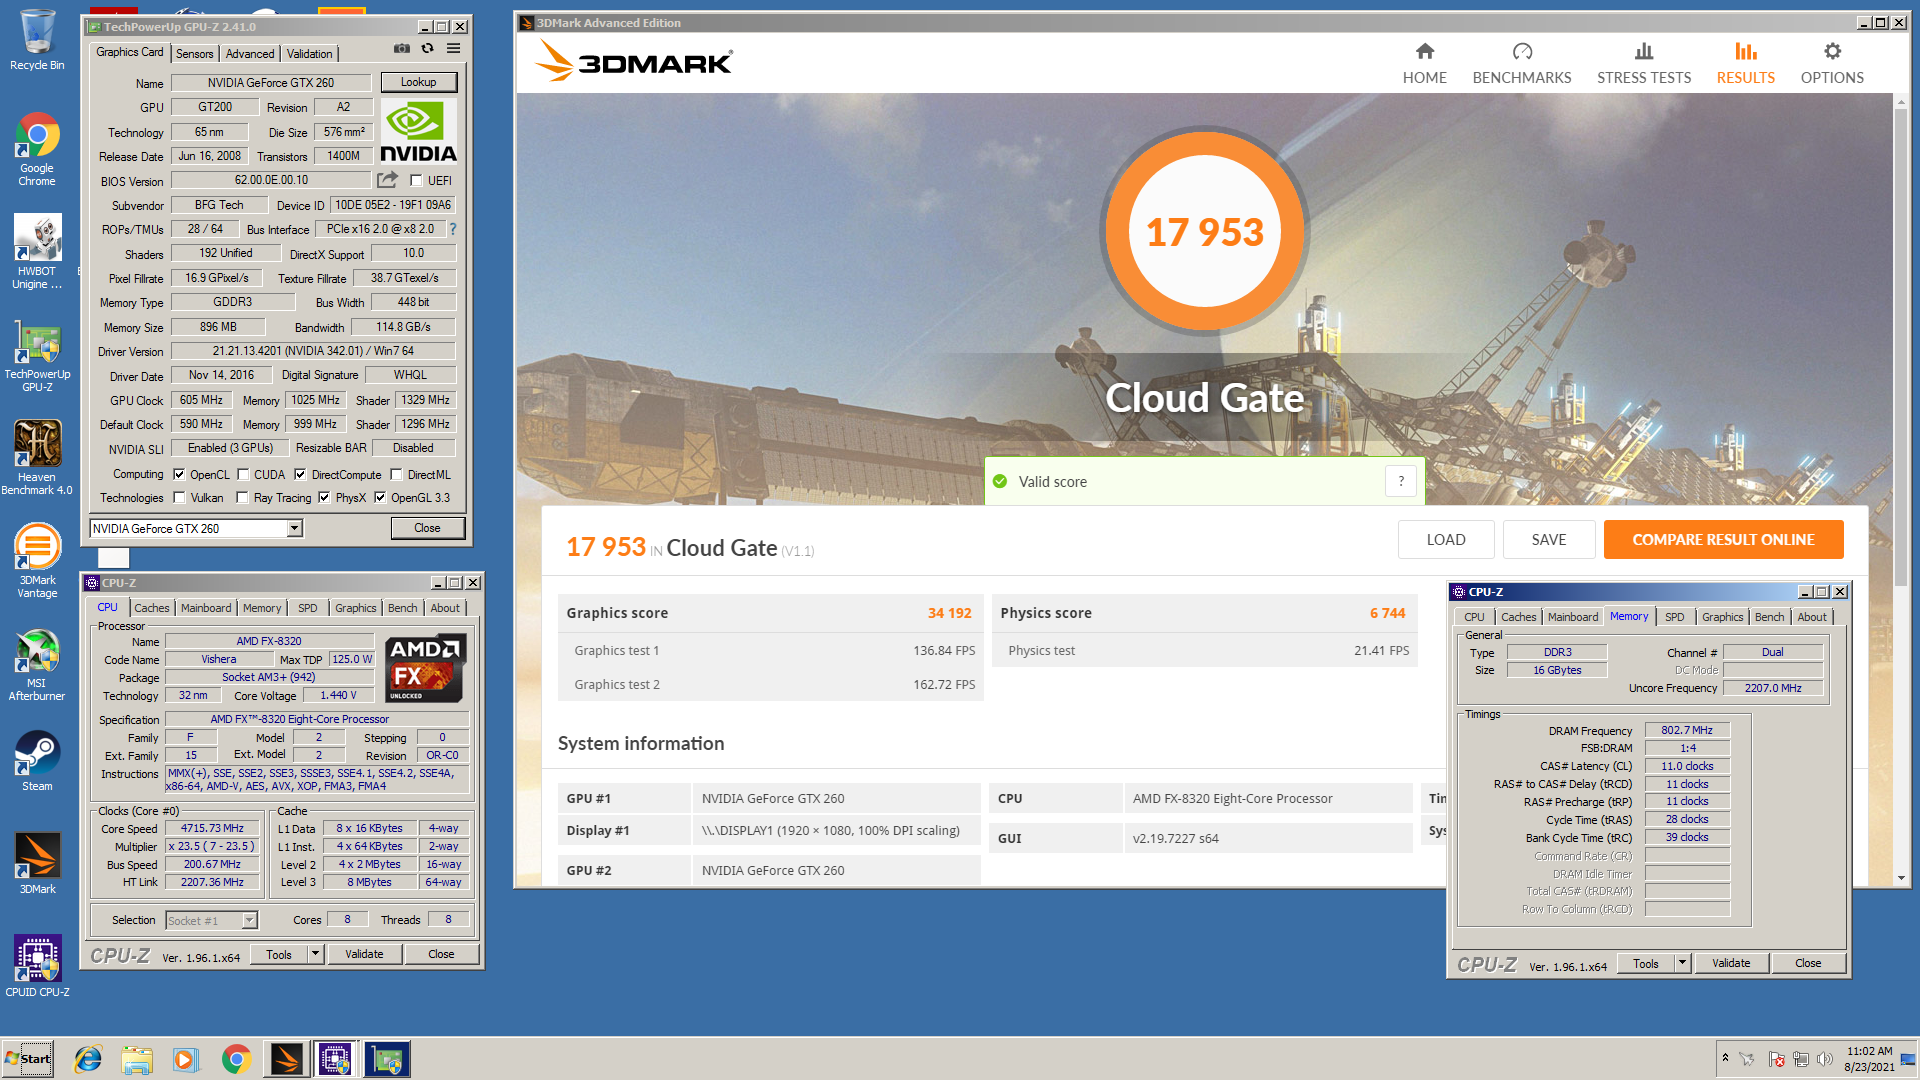Take a GPU-Z screenshot with camera icon
The image size is (1920, 1080).
(401, 48)
